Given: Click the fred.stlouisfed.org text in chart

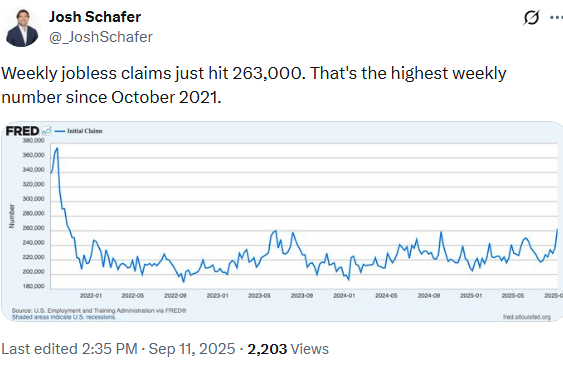Looking at the screenshot, I should click(527, 317).
